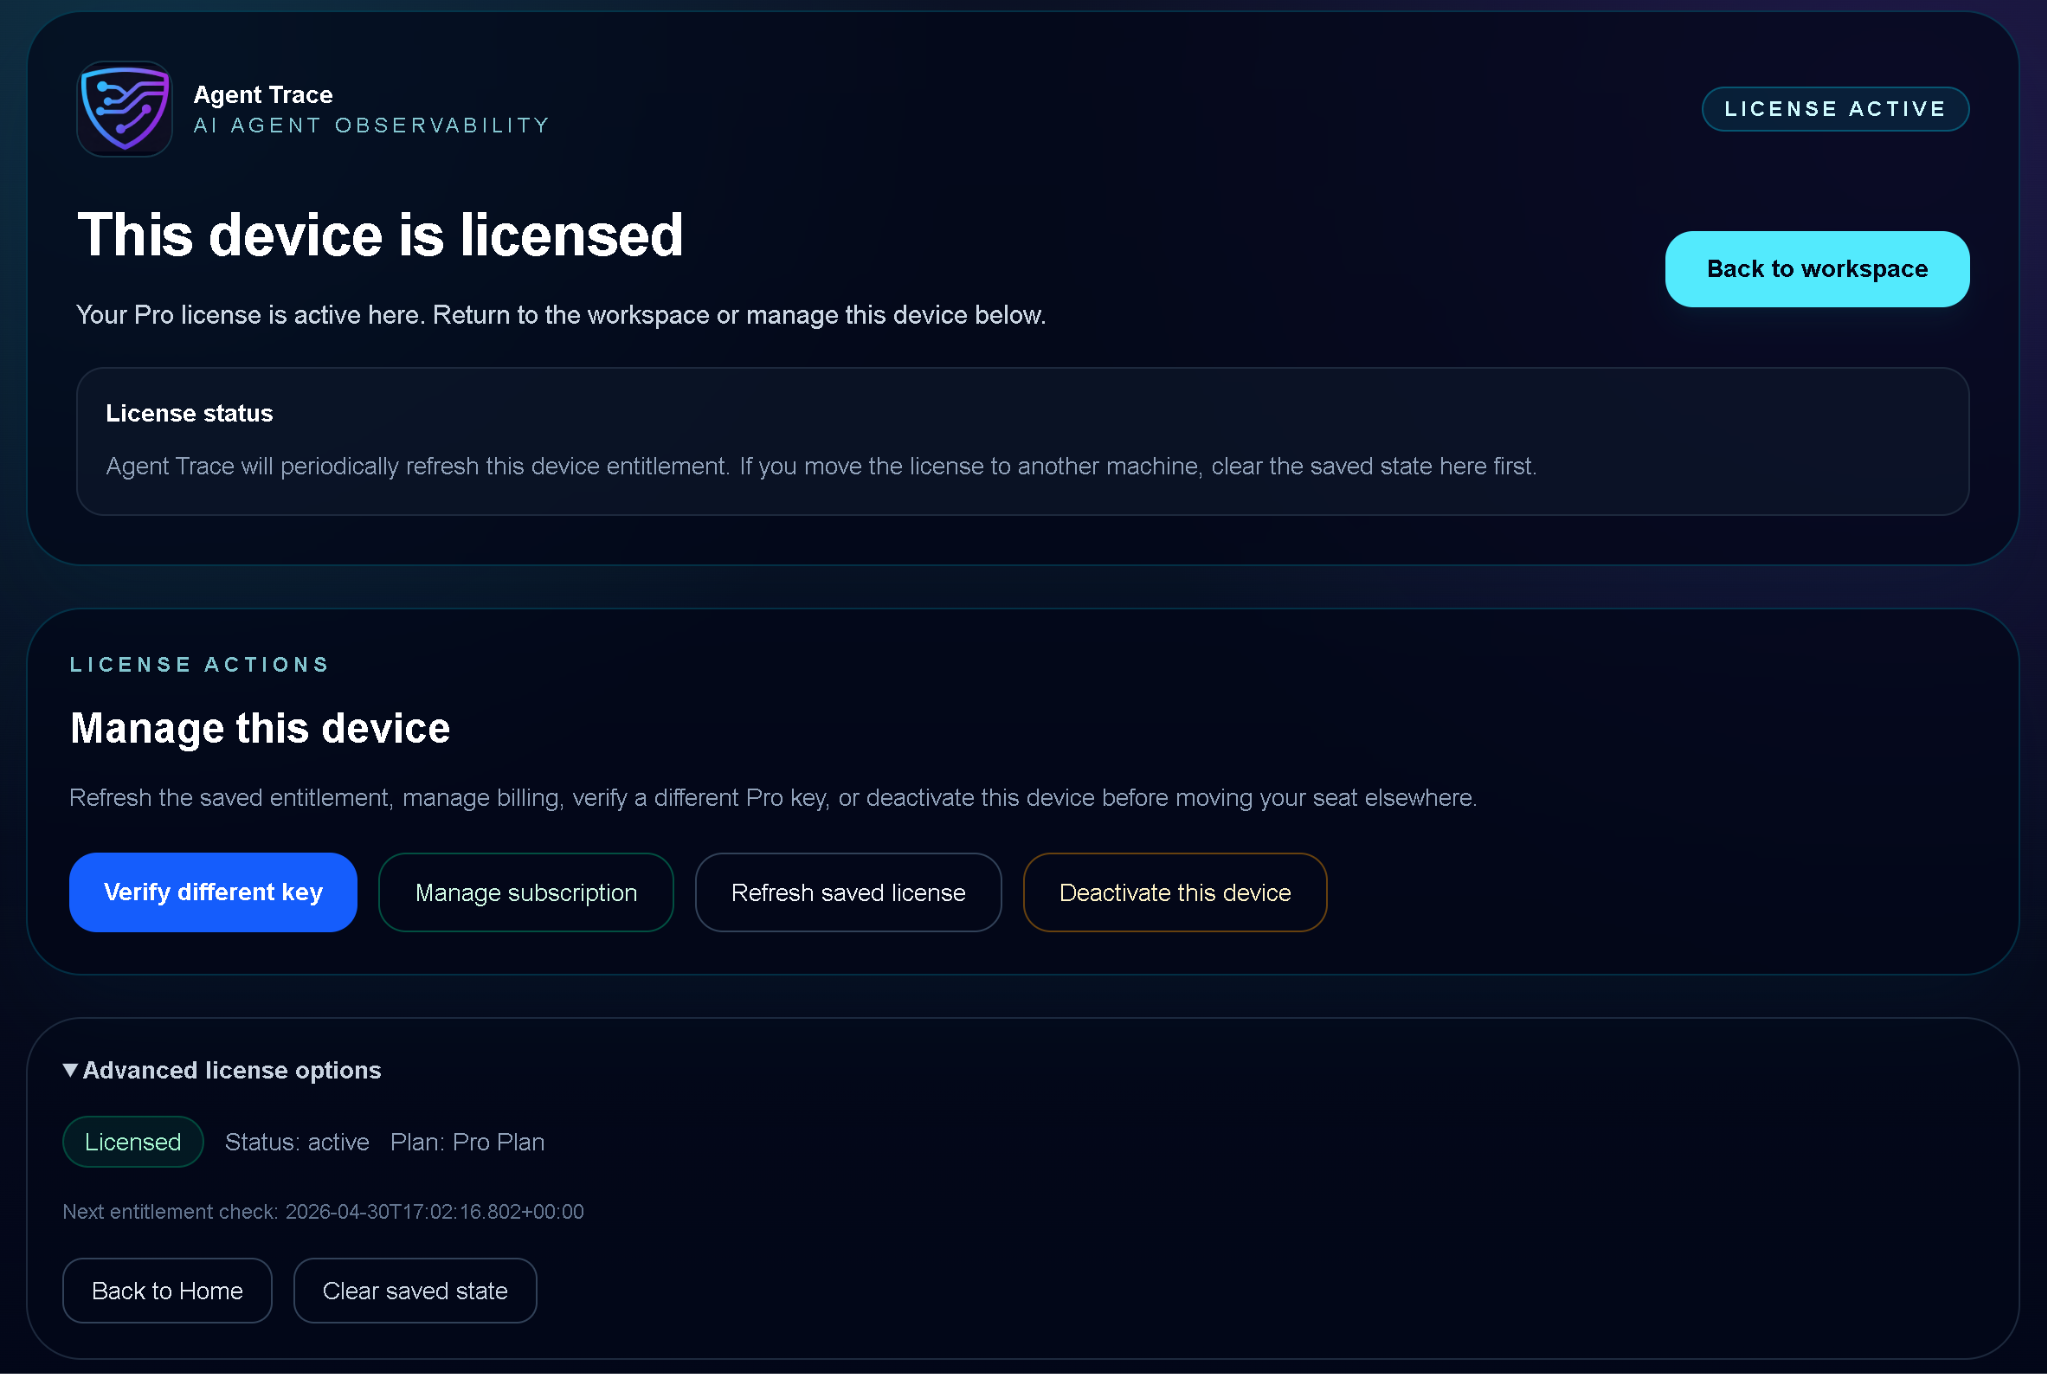The height and width of the screenshot is (1374, 2047).
Task: Refresh the saved license
Action: click(848, 892)
